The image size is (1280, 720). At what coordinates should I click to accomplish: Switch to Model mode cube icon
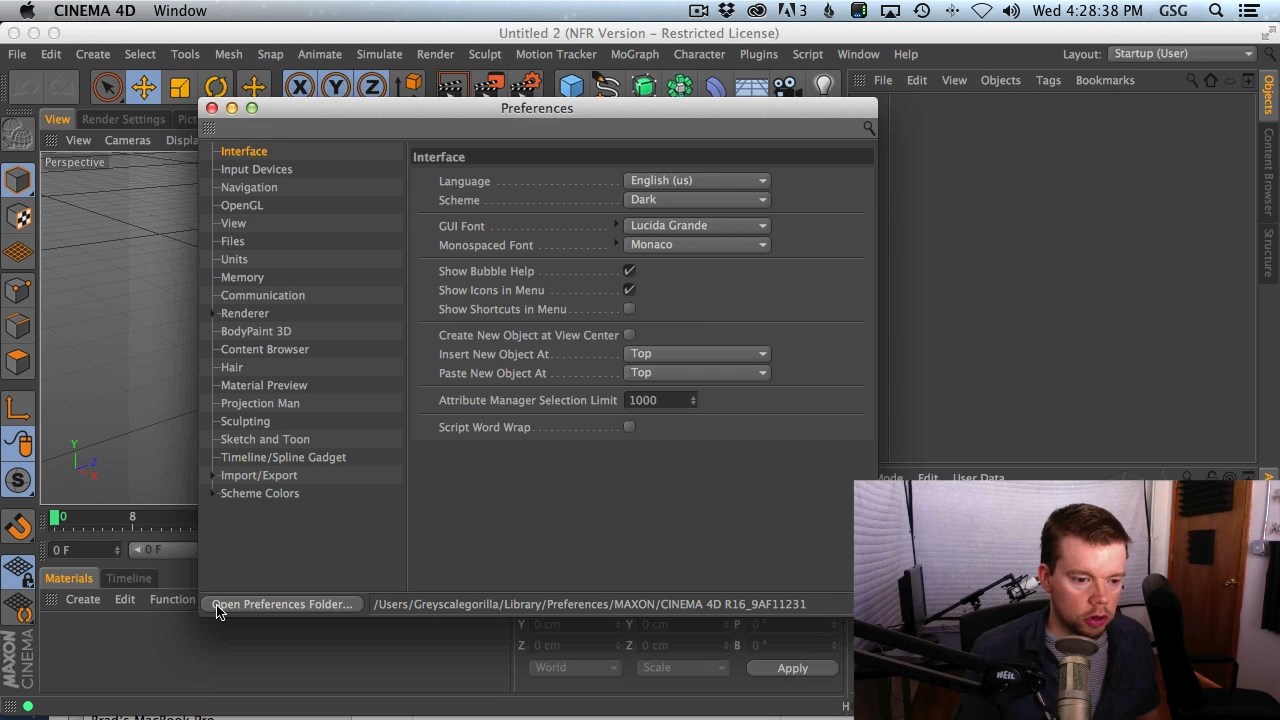(18, 180)
